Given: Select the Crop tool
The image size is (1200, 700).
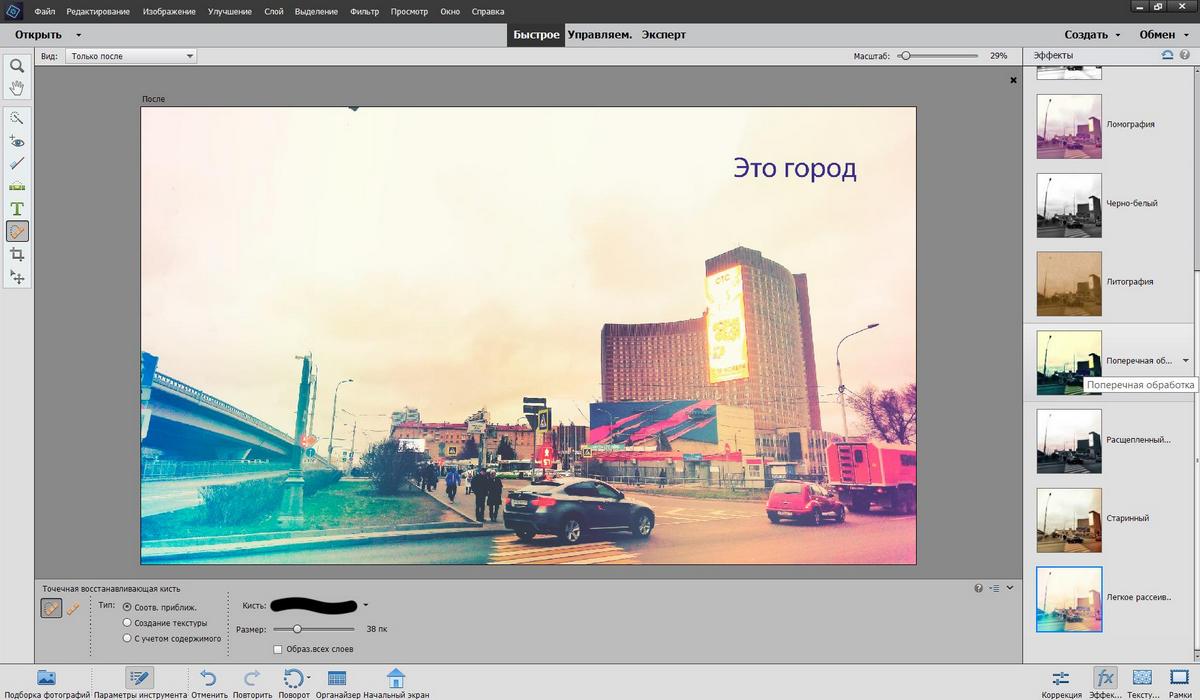Looking at the screenshot, I should [17, 255].
